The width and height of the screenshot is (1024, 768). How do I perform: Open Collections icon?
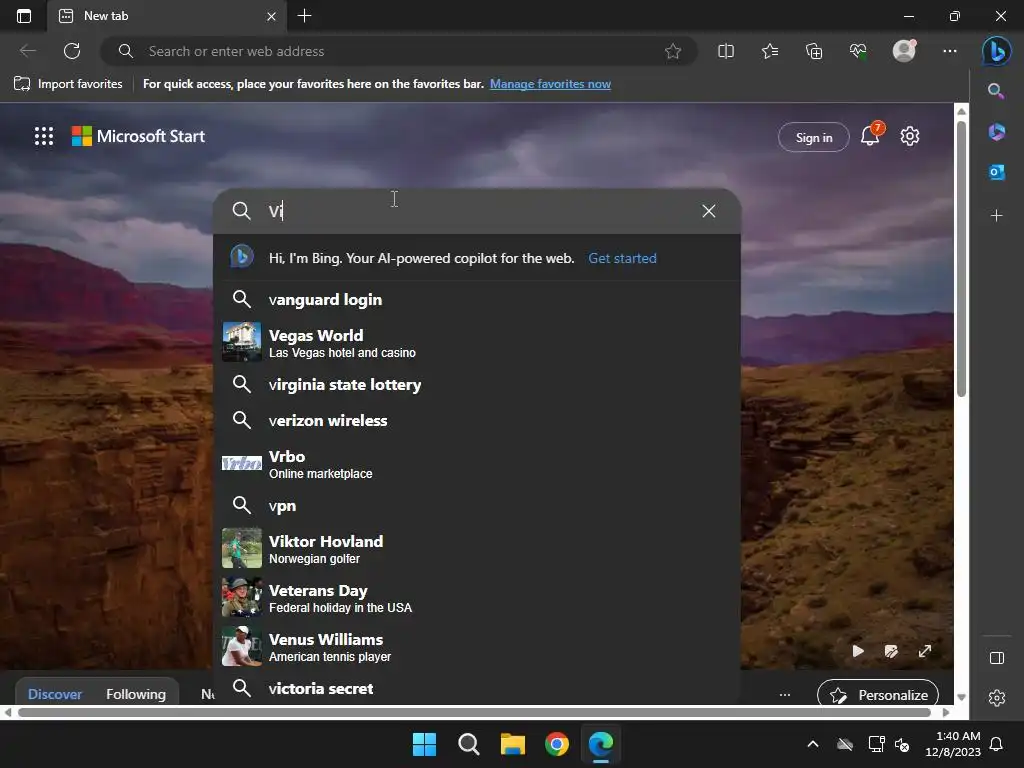point(814,51)
